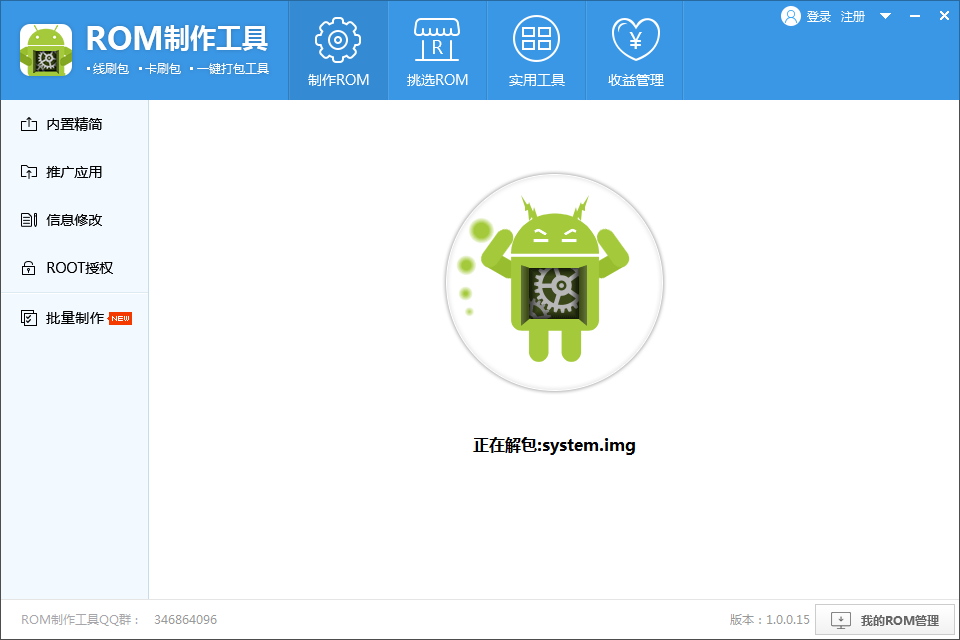Click the 一键打包工具 subtitle text

pyautogui.click(x=233, y=69)
